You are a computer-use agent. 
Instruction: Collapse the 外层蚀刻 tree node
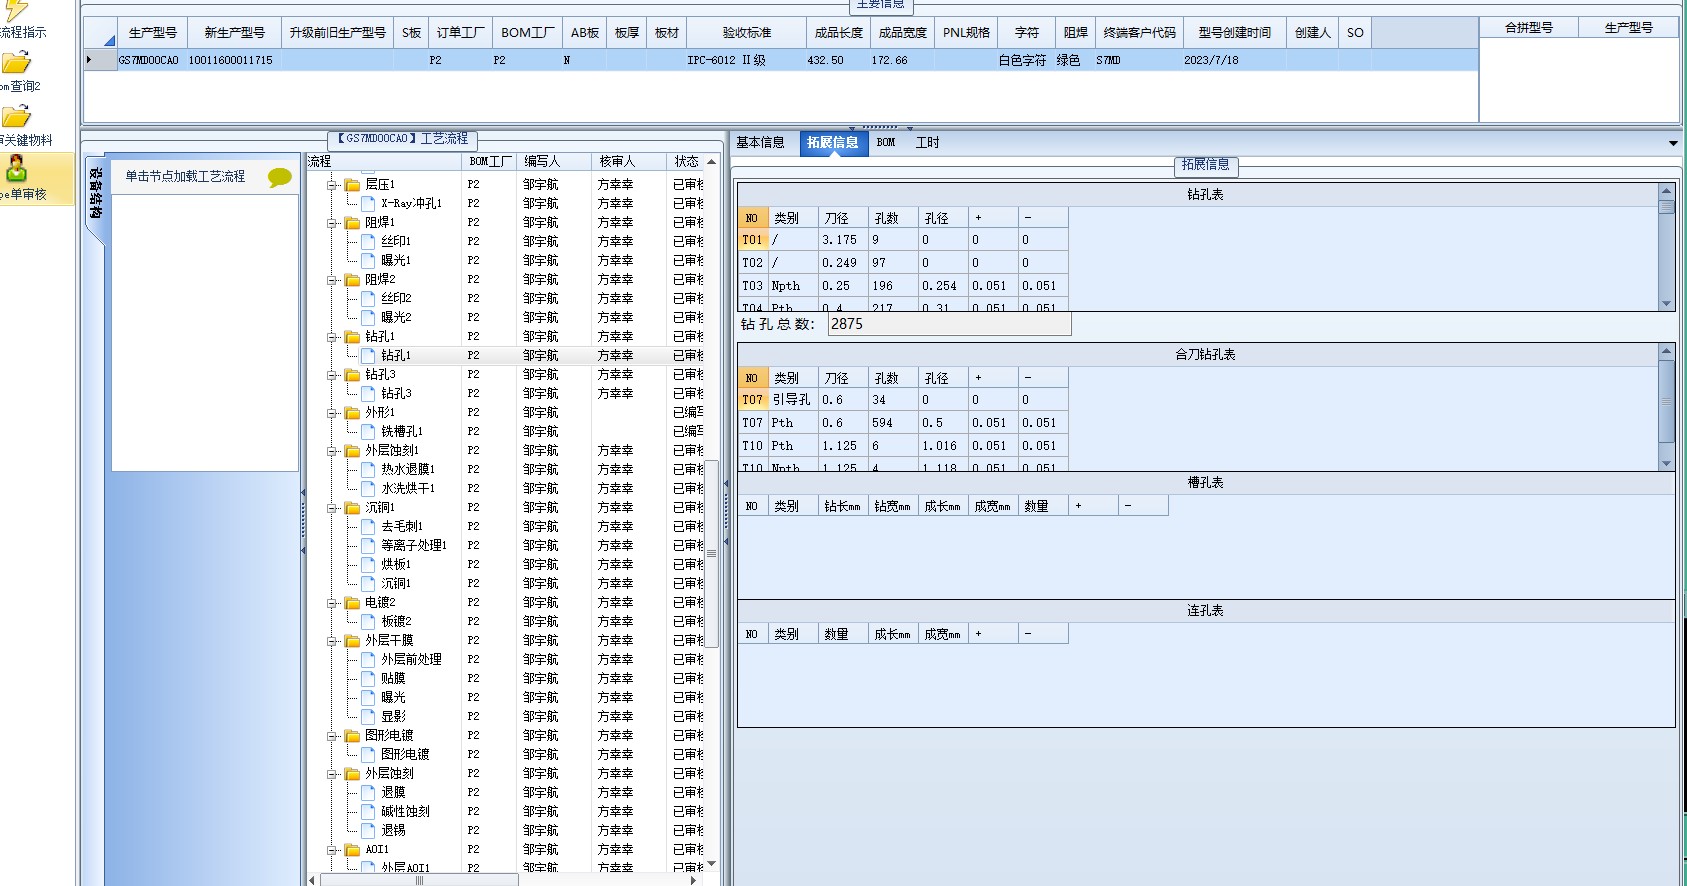331,774
